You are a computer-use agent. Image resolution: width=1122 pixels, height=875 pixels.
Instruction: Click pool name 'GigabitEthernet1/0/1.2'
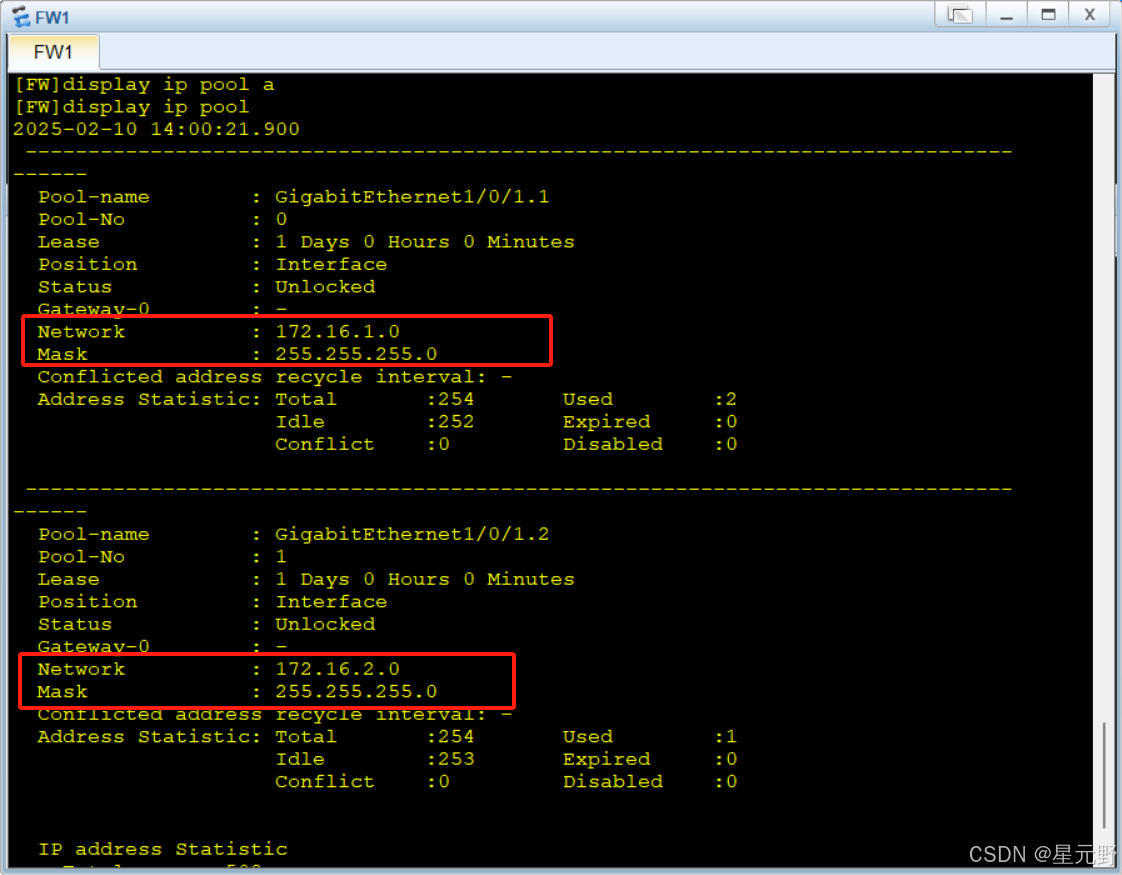(412, 534)
